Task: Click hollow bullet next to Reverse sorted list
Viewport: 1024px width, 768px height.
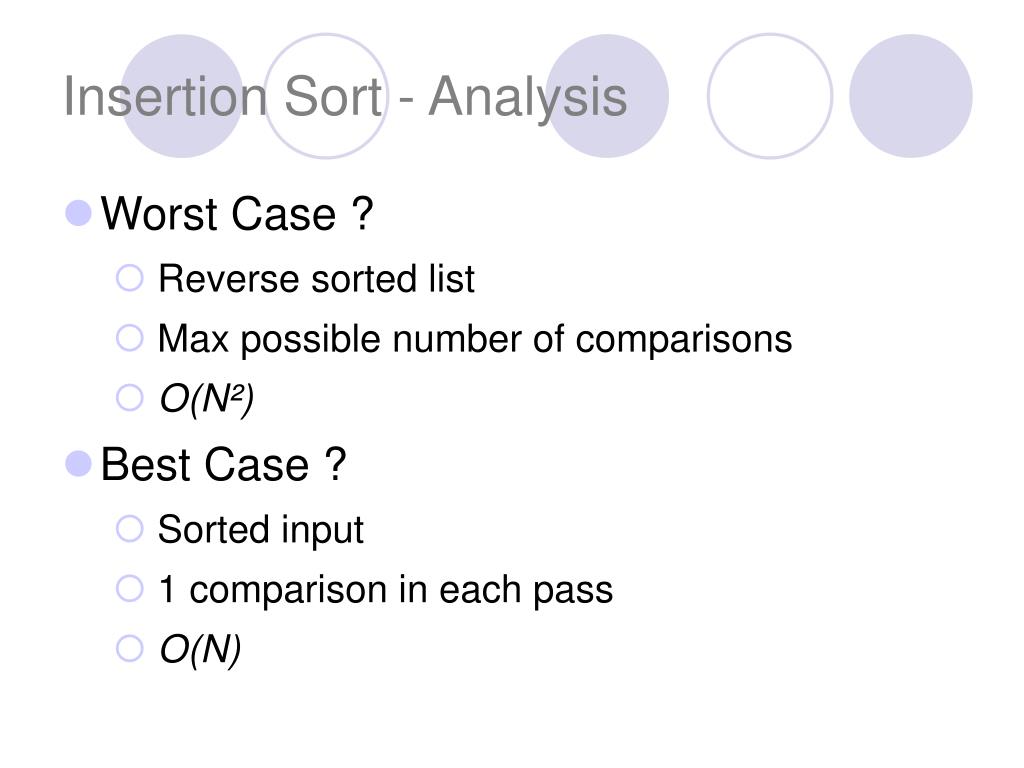Action: point(129,278)
